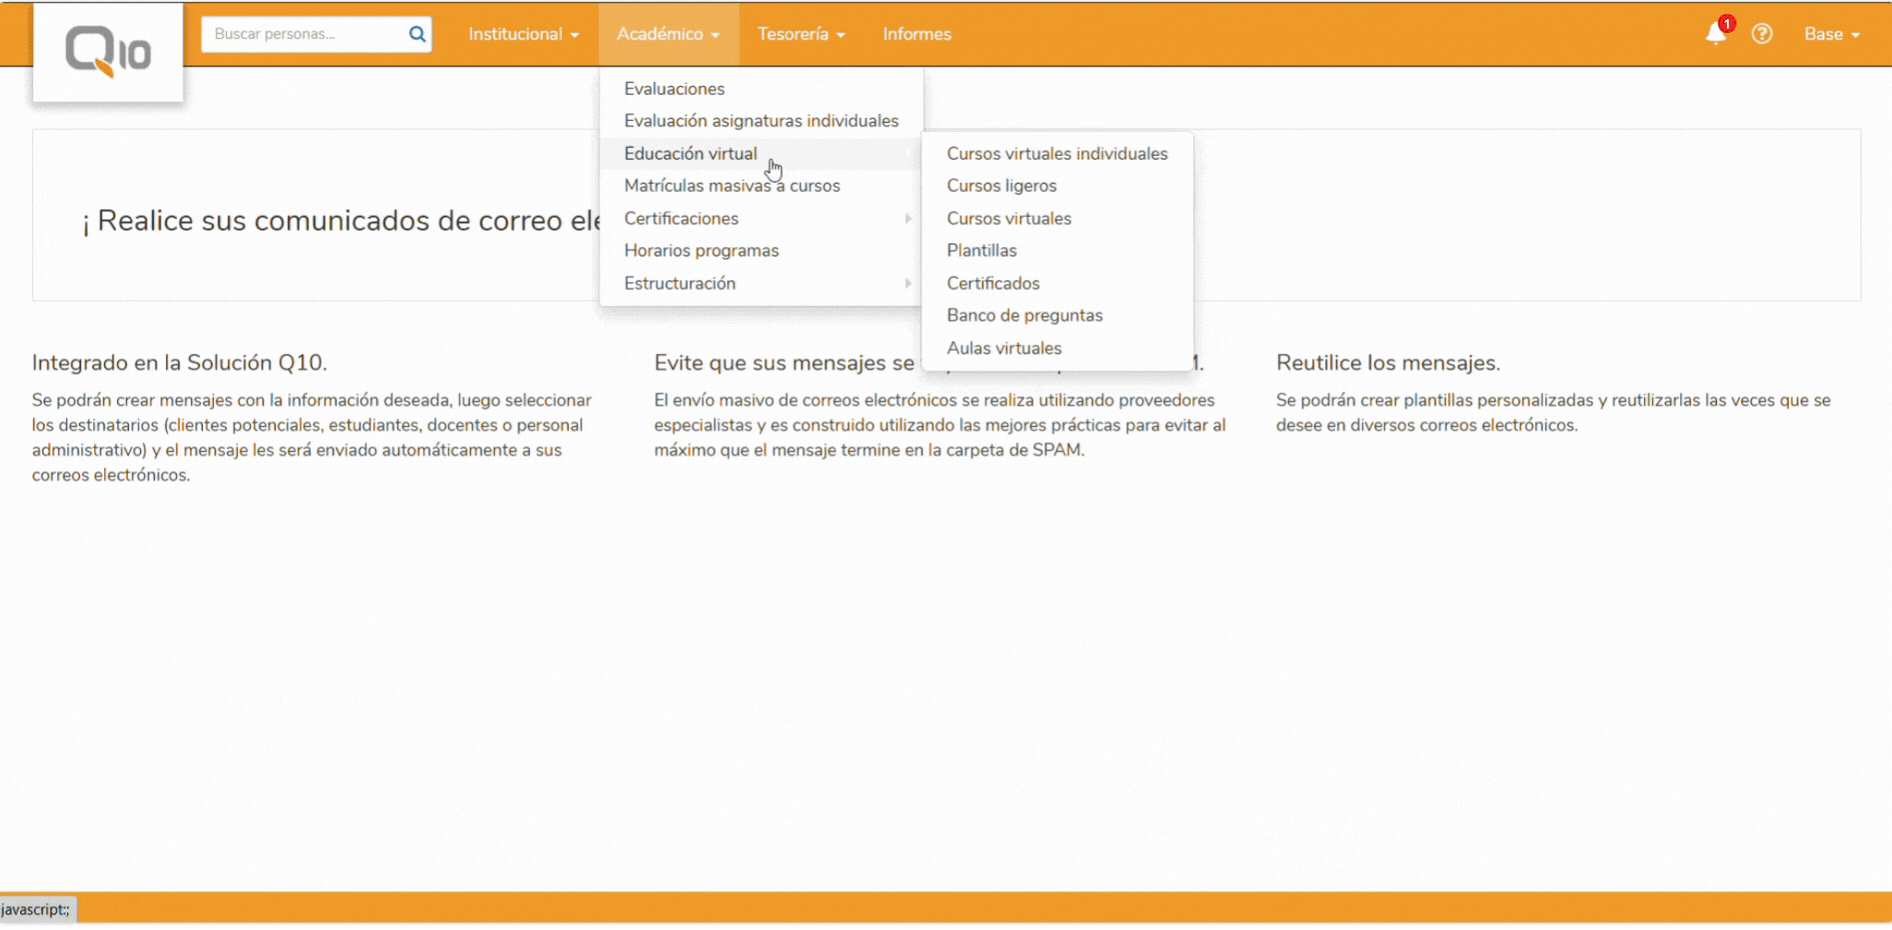Choose Evaluación asignaturas individuales
The height and width of the screenshot is (930, 1892).
coord(761,121)
